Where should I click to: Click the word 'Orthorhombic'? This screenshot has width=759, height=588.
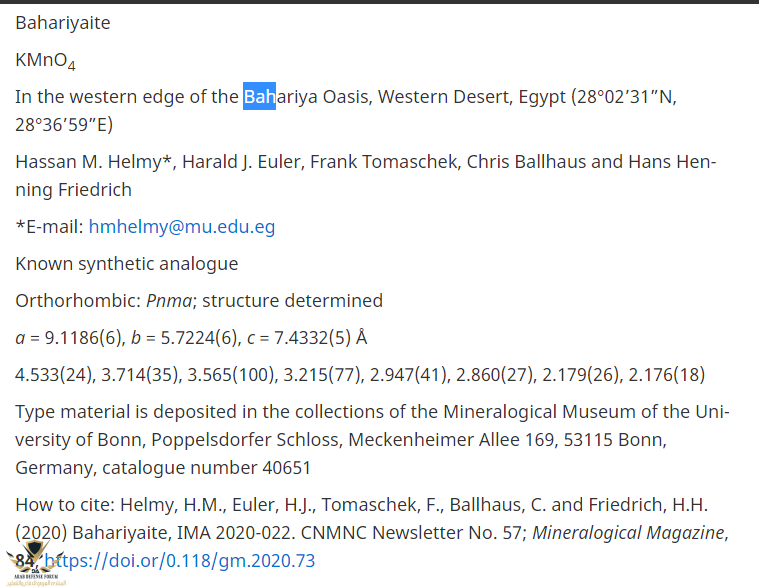[x=78, y=301]
